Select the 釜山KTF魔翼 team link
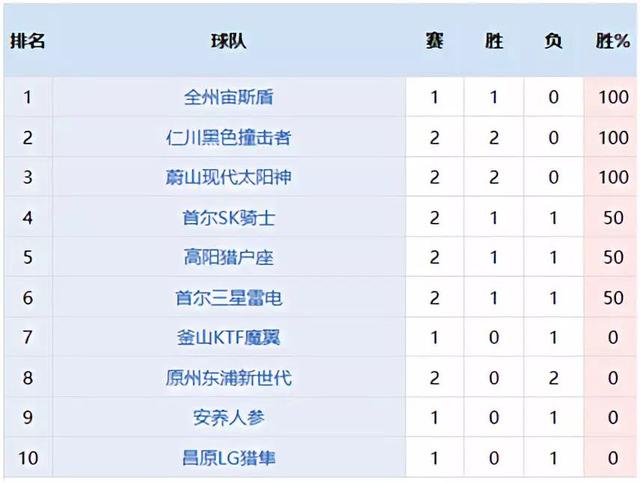 tap(229, 338)
